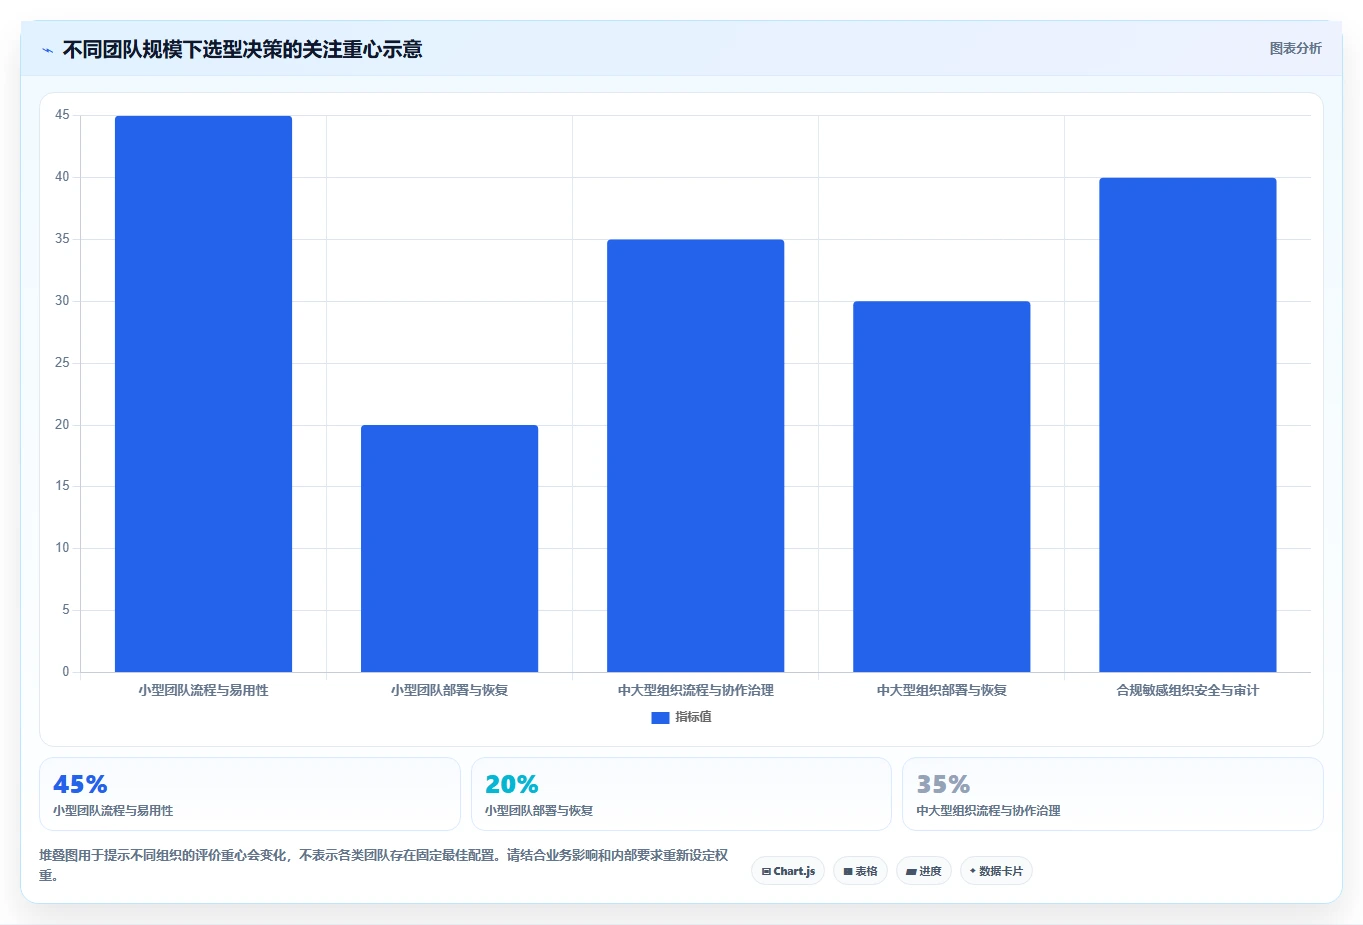Click x-axis label 小型团队部署与恢复
This screenshot has height=925, width=1363.
(450, 690)
